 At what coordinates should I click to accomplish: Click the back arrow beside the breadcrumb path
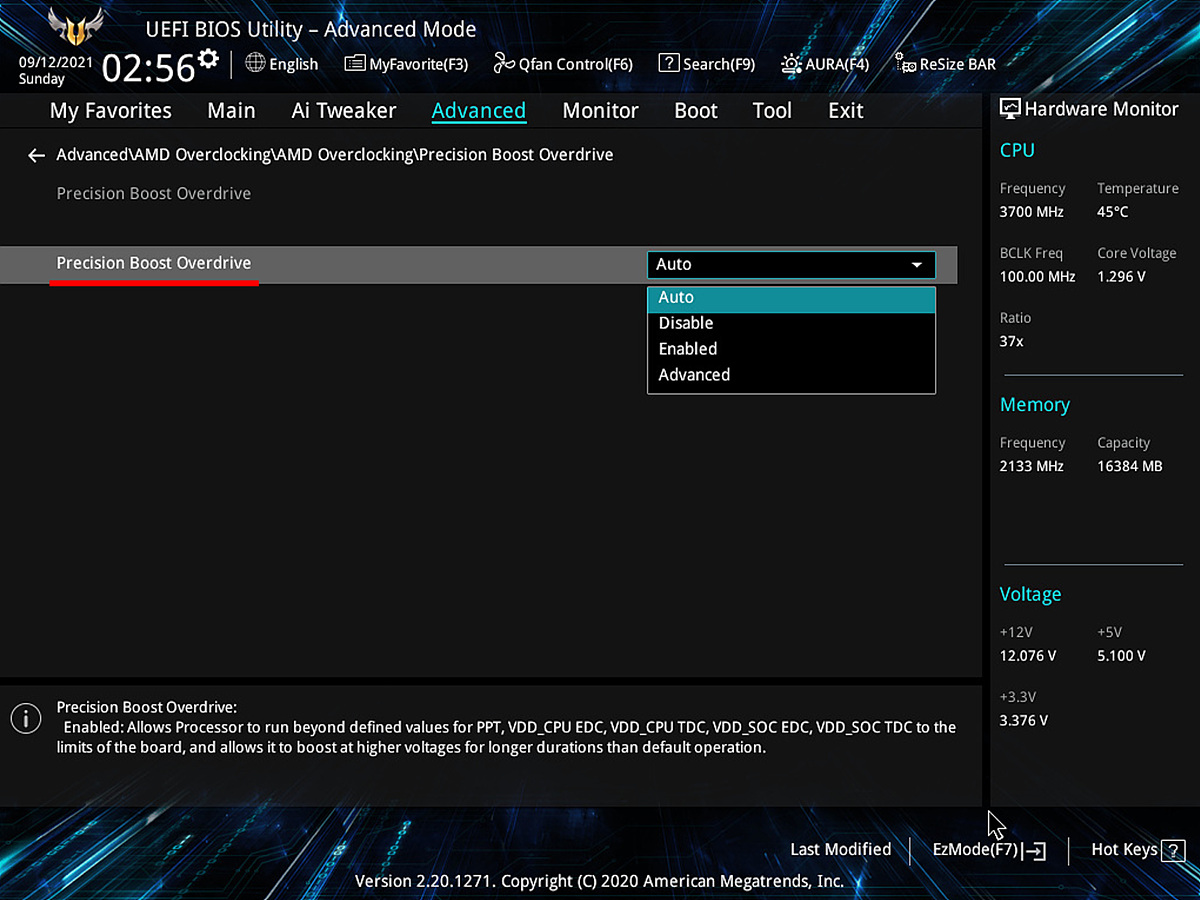[x=37, y=155]
